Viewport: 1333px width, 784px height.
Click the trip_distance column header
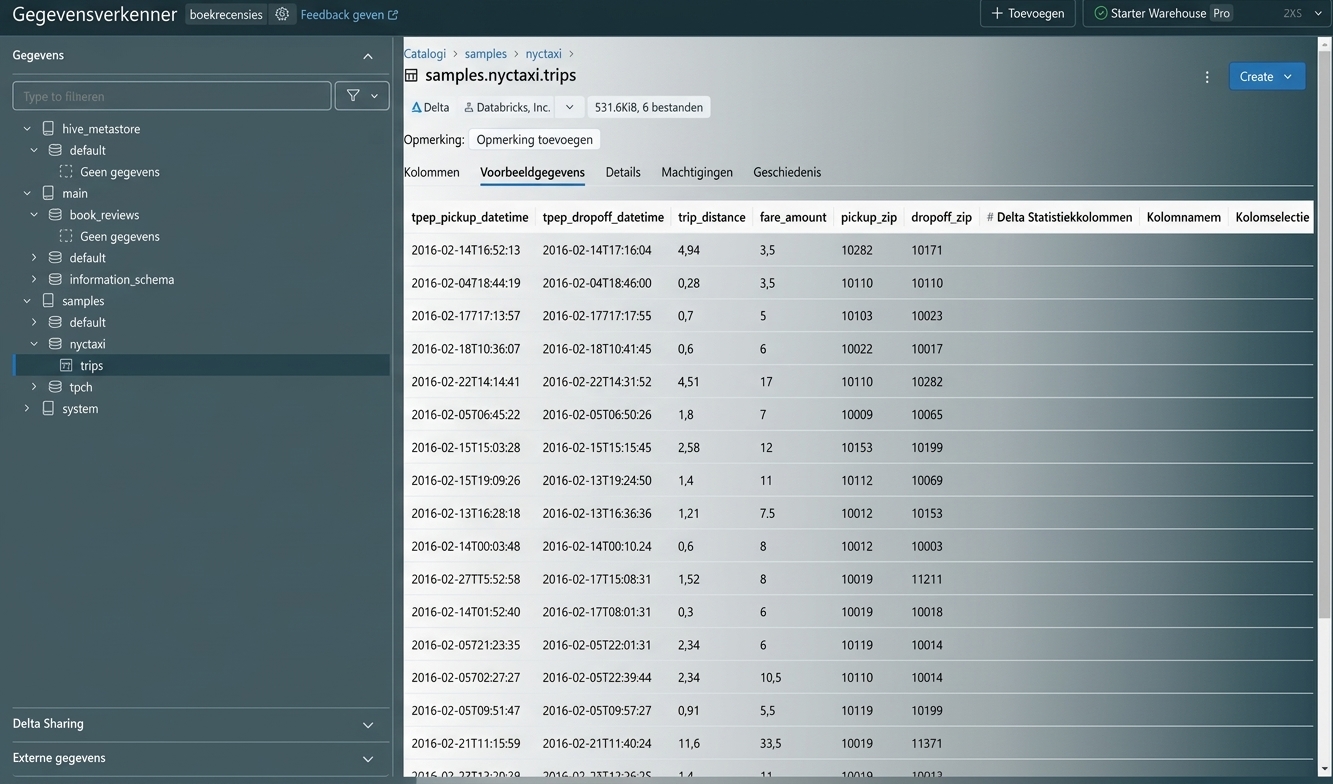click(712, 217)
